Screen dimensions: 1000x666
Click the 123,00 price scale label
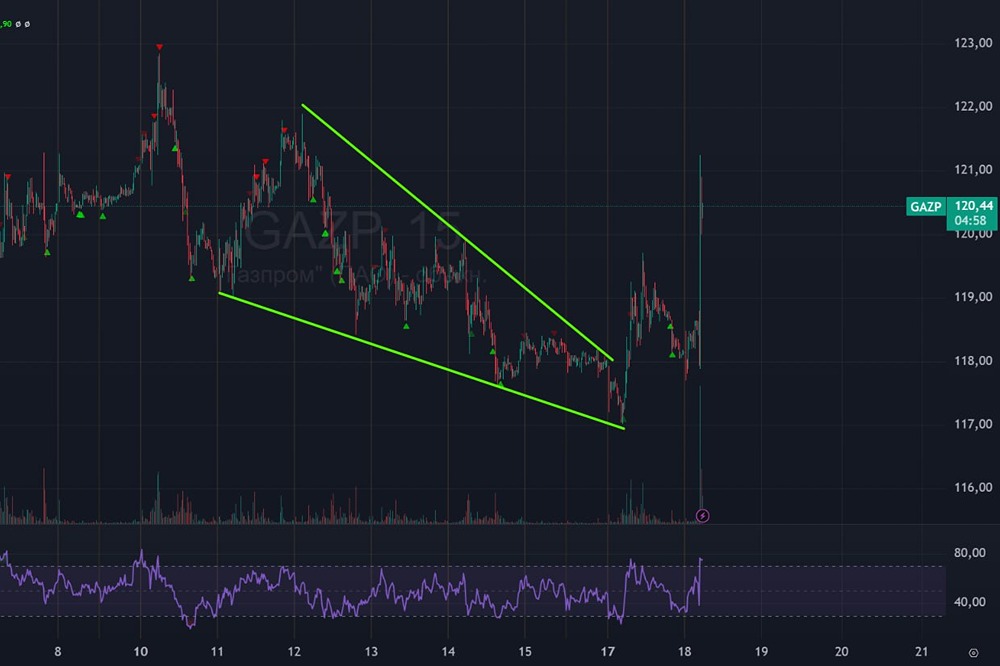pos(973,43)
